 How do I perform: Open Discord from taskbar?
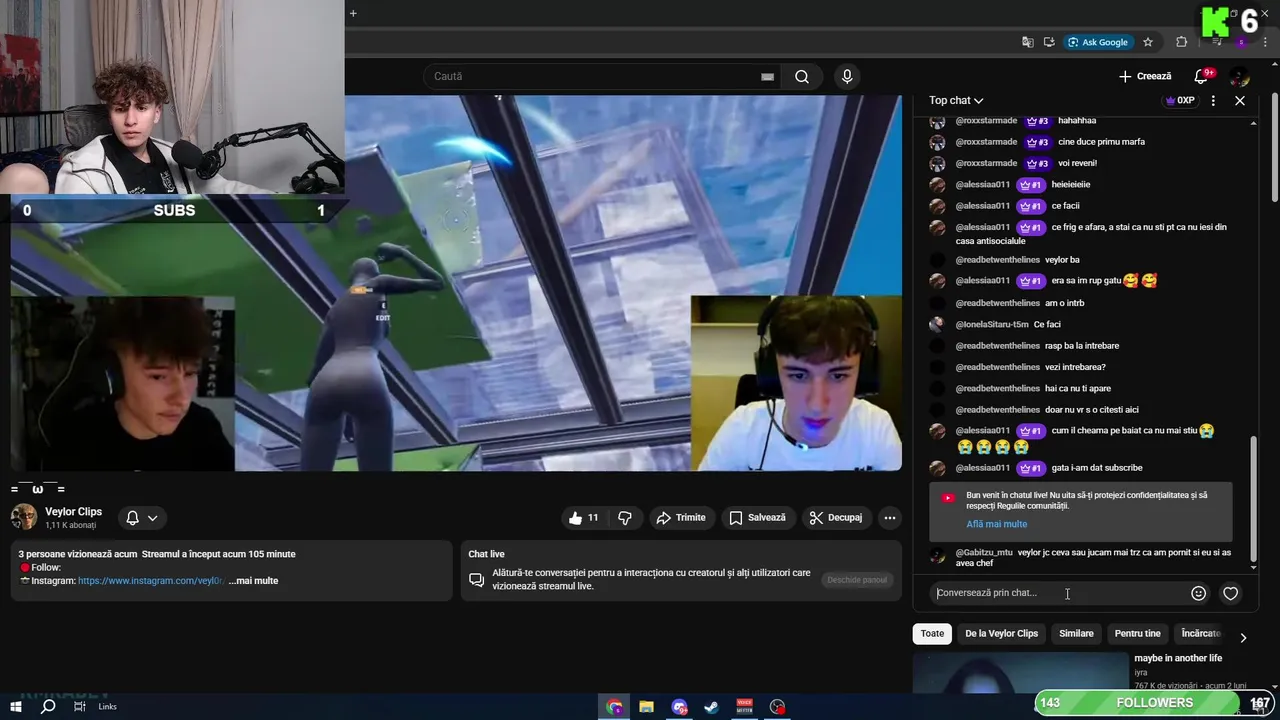pos(680,707)
